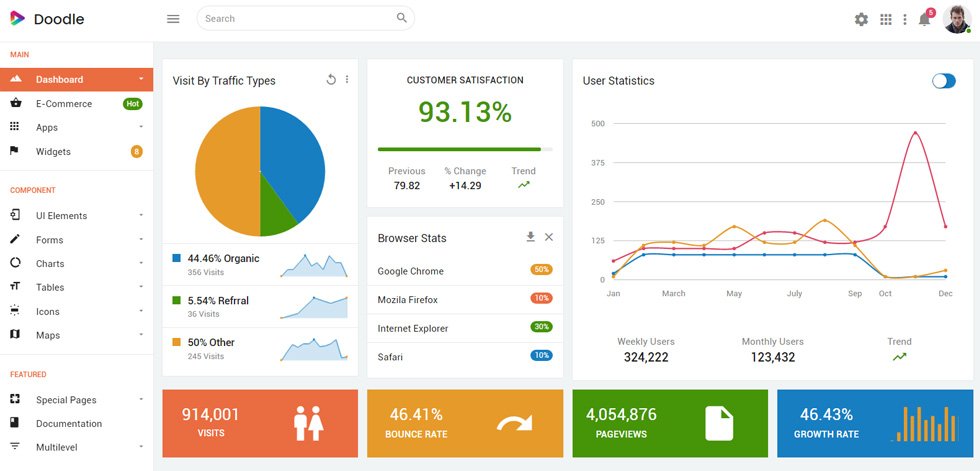Refresh the Visit By Traffic Types card
980x471 pixels.
click(331, 79)
